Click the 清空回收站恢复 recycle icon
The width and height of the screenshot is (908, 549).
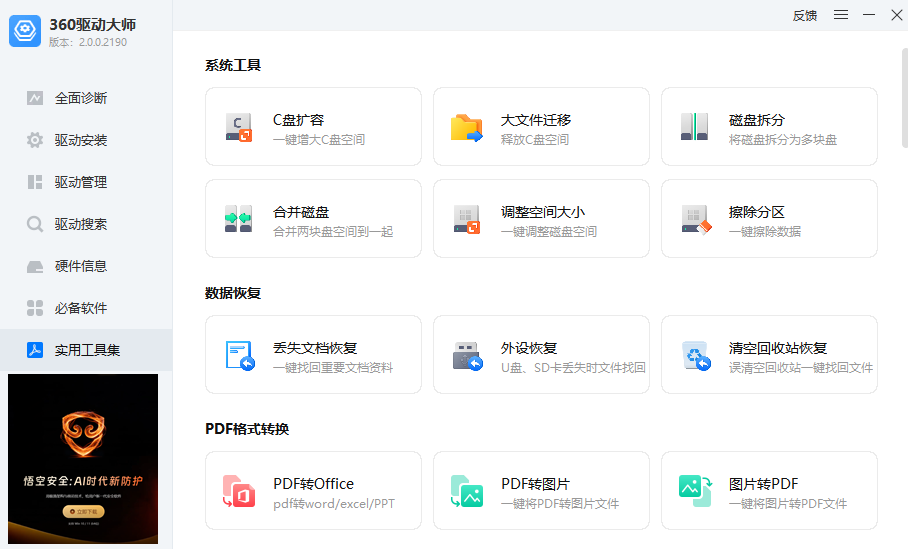click(x=696, y=356)
